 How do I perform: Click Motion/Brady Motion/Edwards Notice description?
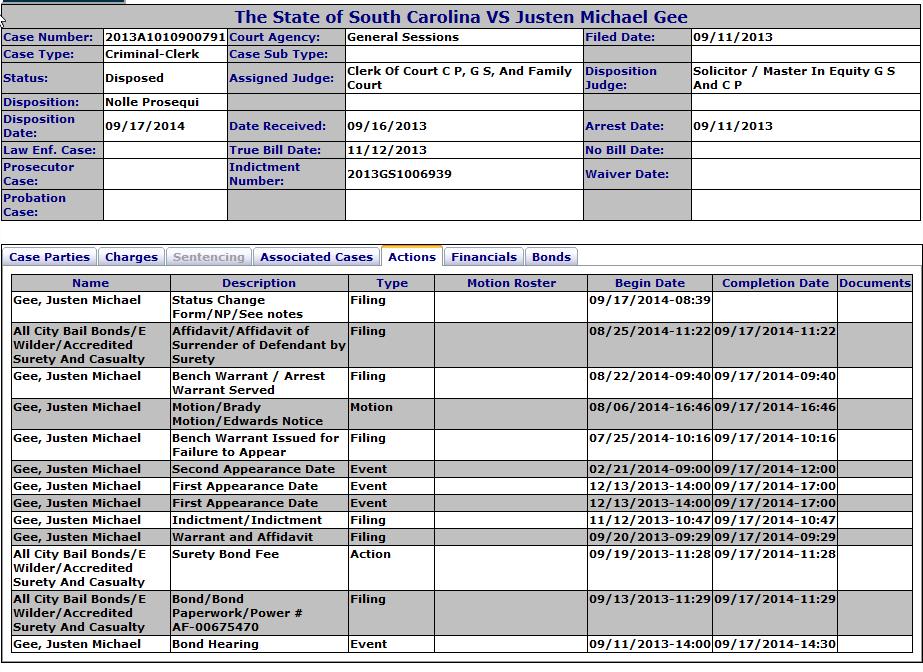pyautogui.click(x=247, y=414)
